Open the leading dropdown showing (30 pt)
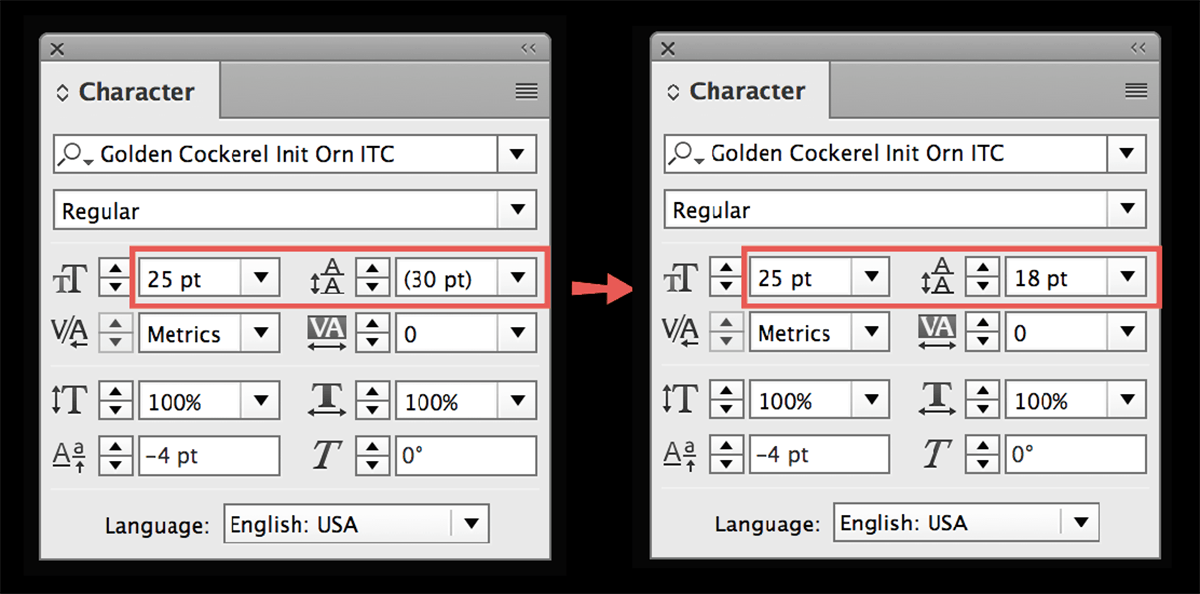 click(x=517, y=278)
